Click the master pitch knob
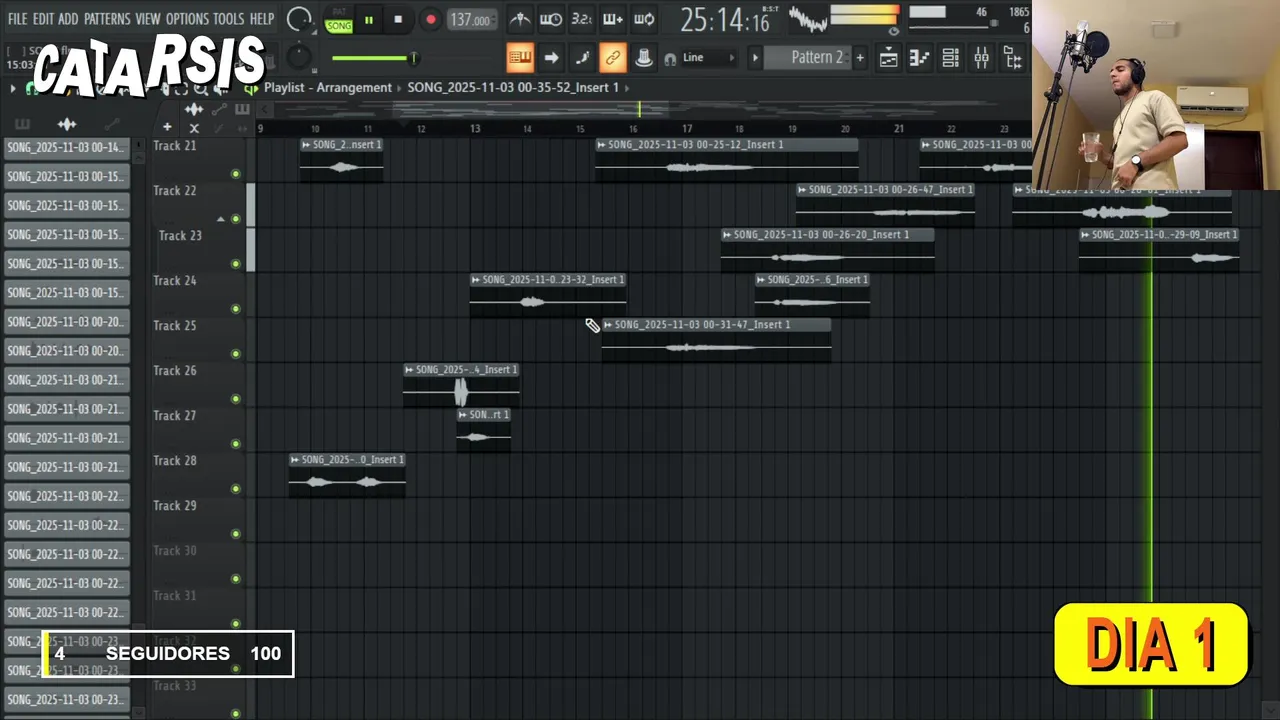 pyautogui.click(x=299, y=58)
